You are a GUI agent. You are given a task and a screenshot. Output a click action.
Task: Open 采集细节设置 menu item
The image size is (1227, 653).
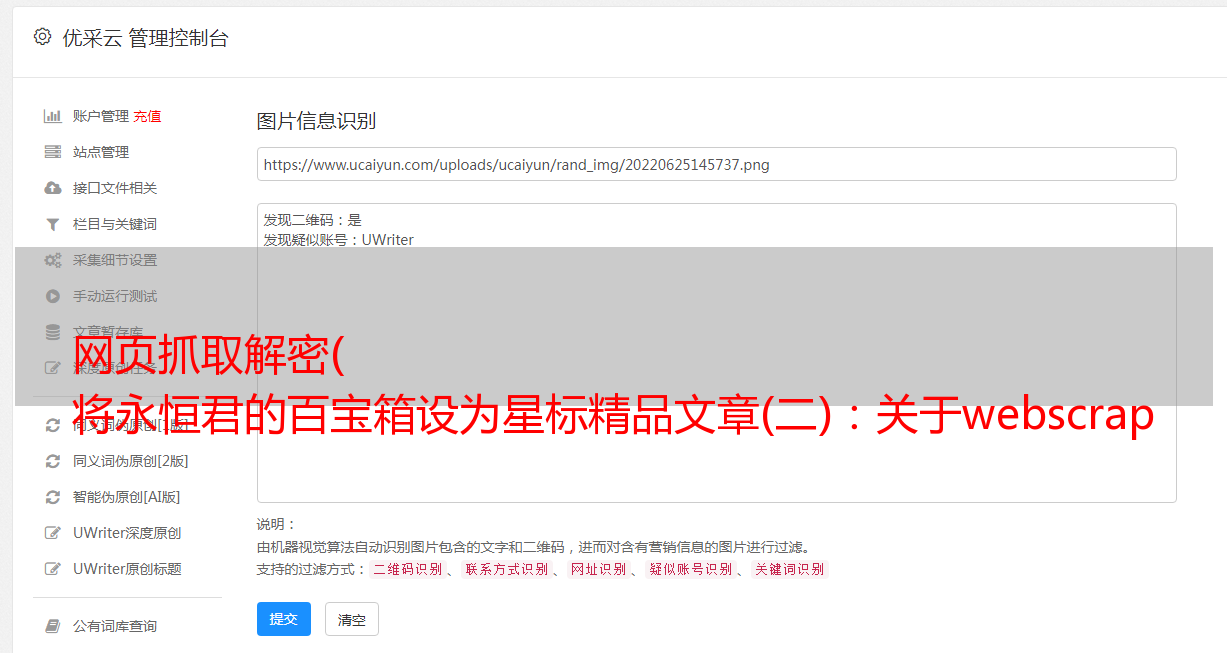coord(115,260)
